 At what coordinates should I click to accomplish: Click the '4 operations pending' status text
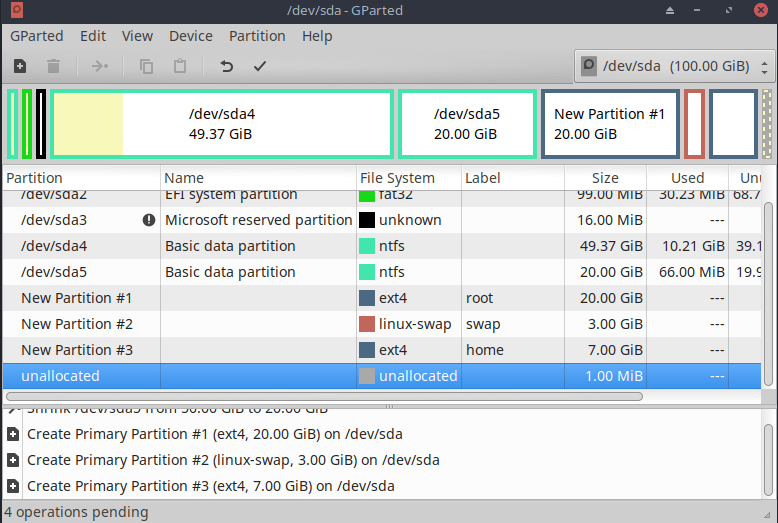click(76, 512)
